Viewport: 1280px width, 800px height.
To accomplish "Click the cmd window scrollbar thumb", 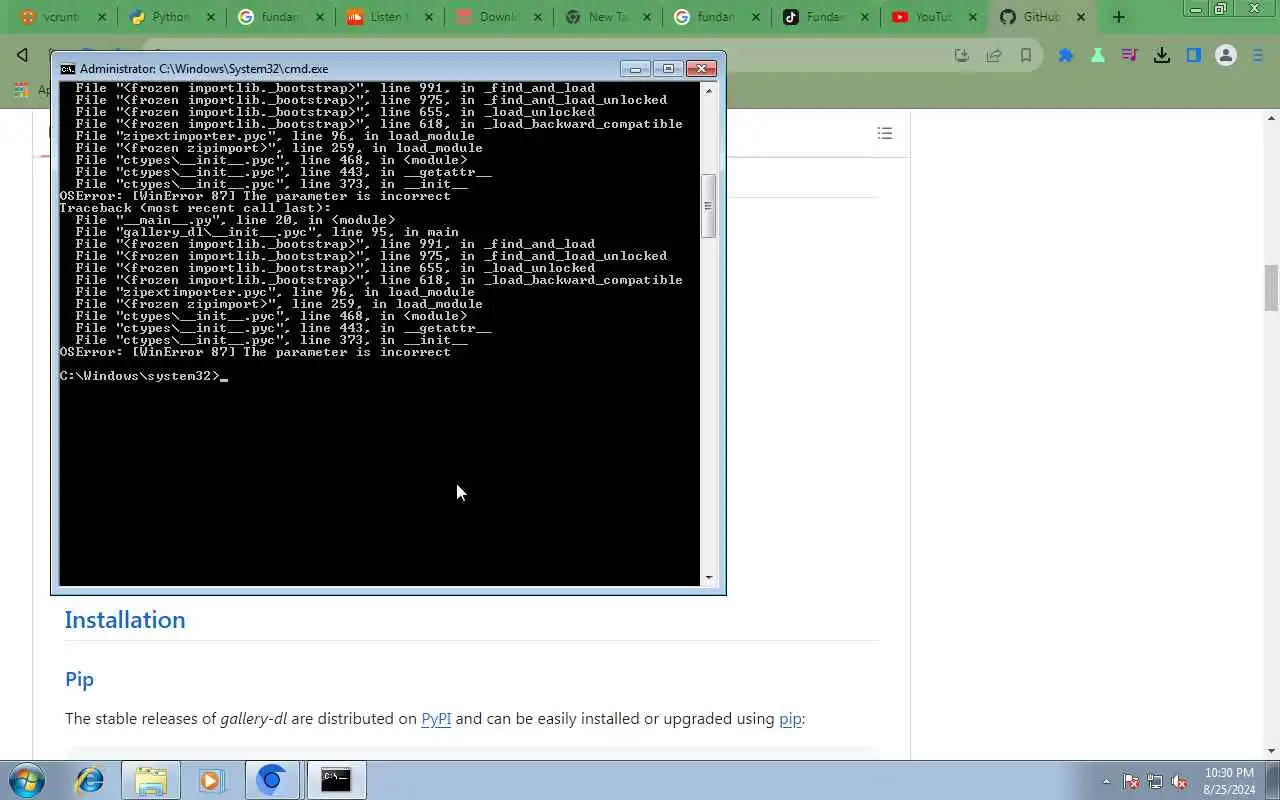I will (709, 206).
